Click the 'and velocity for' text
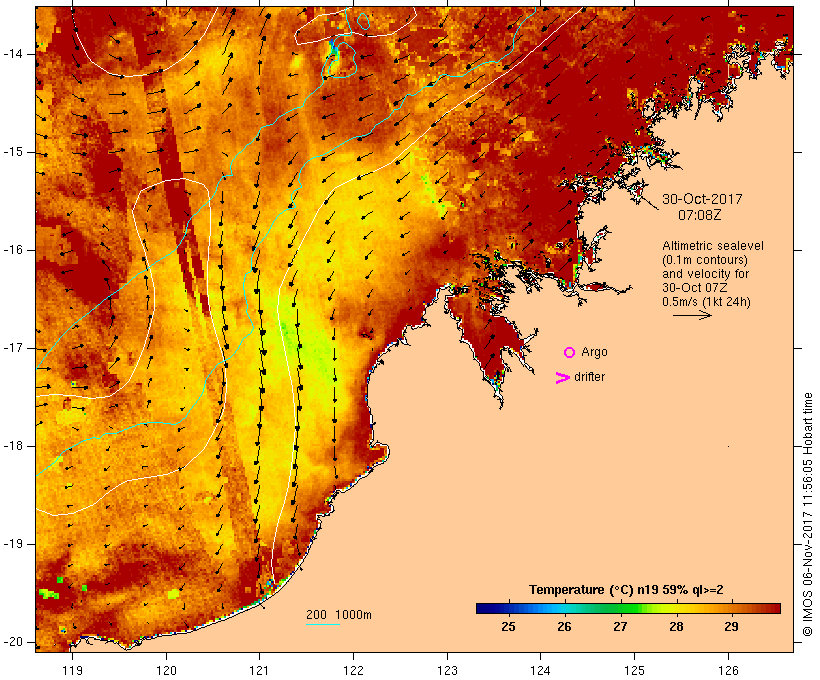The image size is (820, 680). click(x=705, y=274)
